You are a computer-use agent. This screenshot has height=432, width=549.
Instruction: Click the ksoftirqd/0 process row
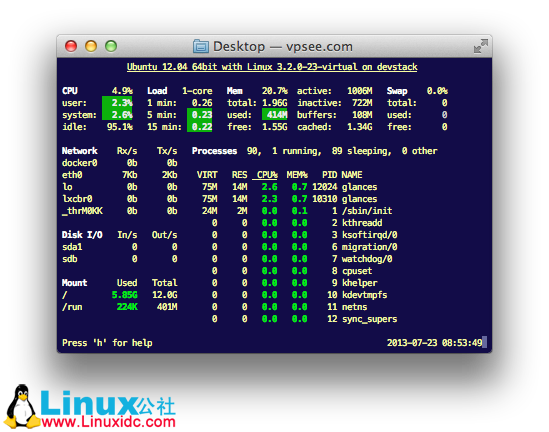tap(304, 235)
